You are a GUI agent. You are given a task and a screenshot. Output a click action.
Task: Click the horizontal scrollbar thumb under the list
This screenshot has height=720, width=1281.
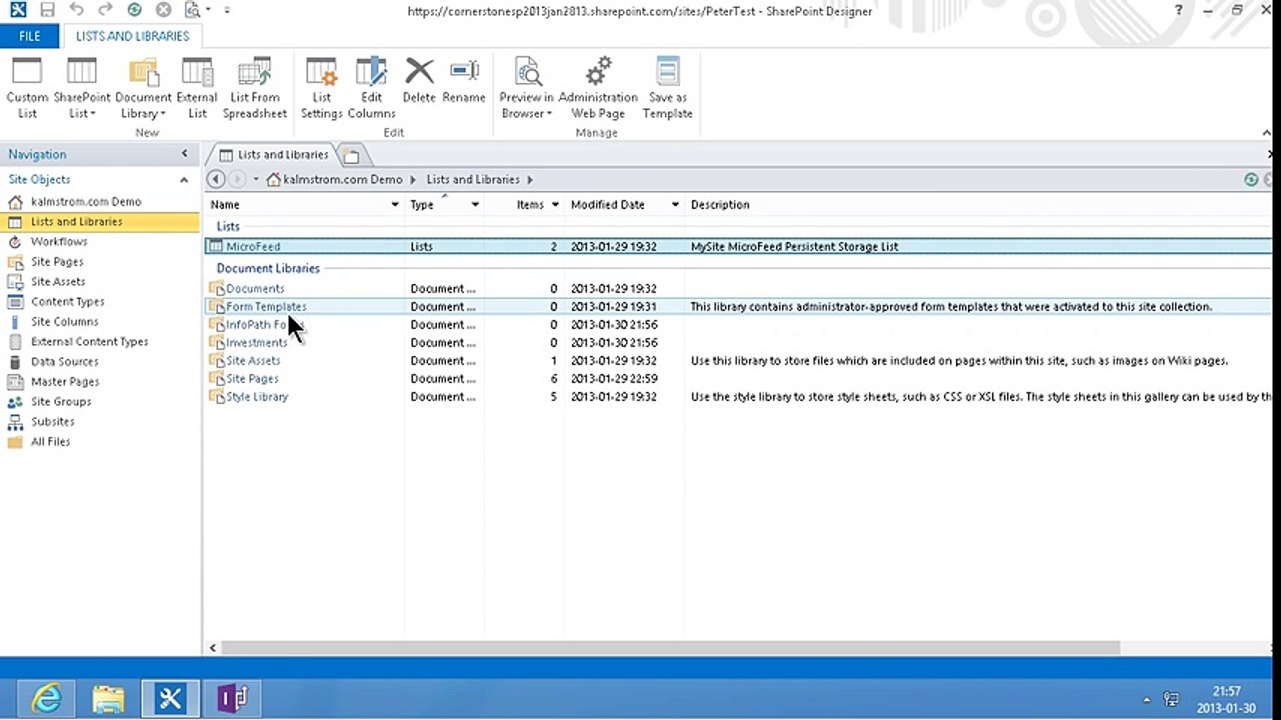coord(670,648)
